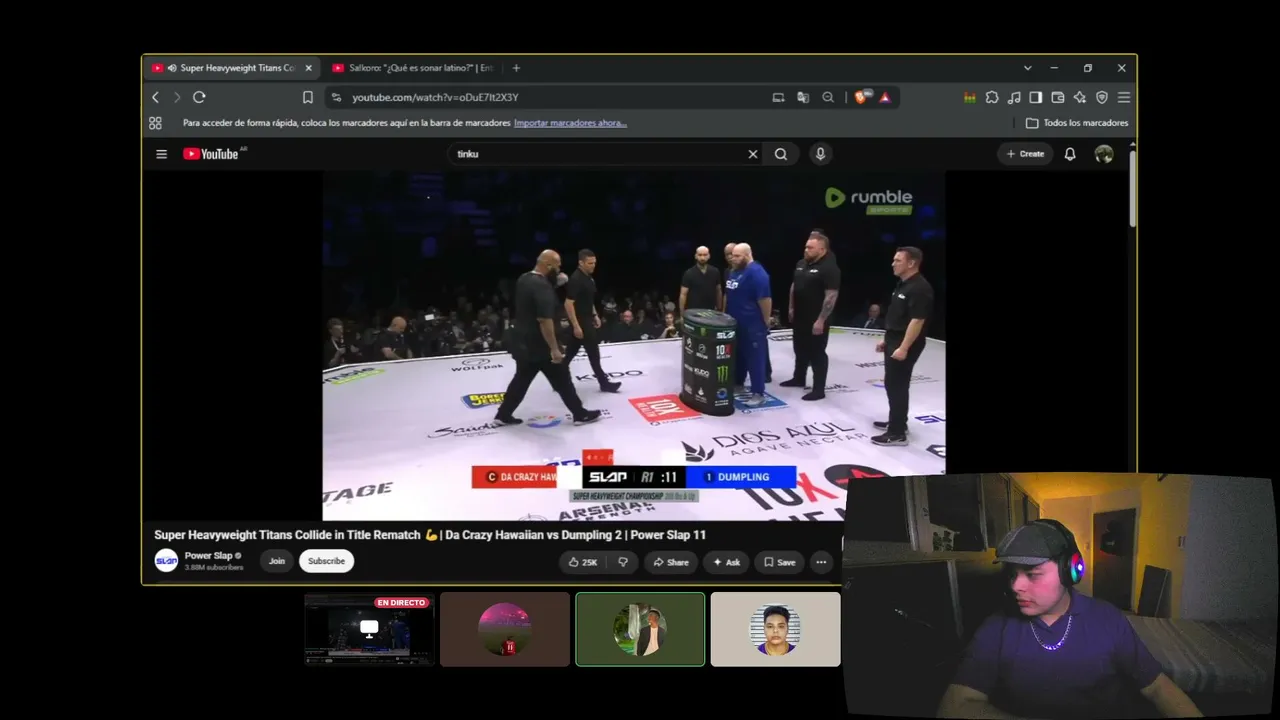Open the browser main hamburger menu

pos(1124,97)
